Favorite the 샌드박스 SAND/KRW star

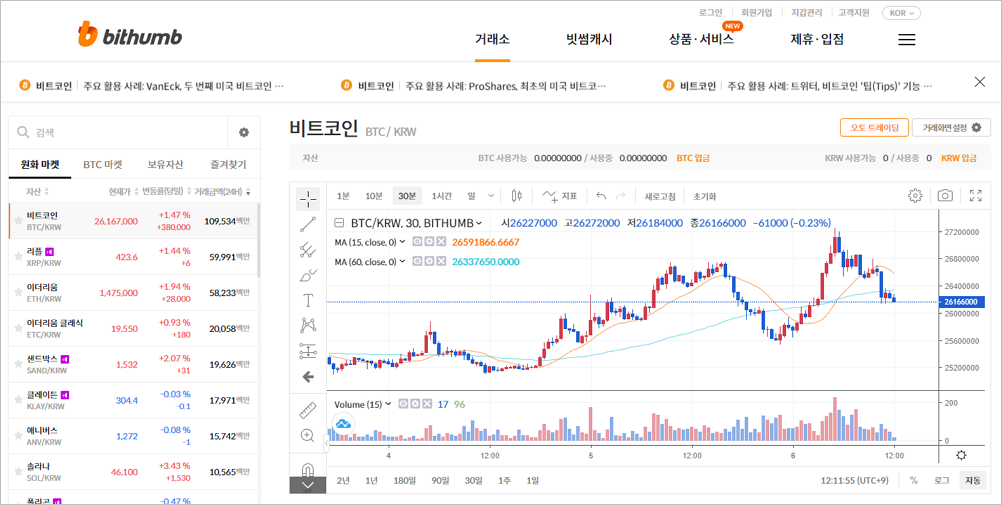(19, 364)
